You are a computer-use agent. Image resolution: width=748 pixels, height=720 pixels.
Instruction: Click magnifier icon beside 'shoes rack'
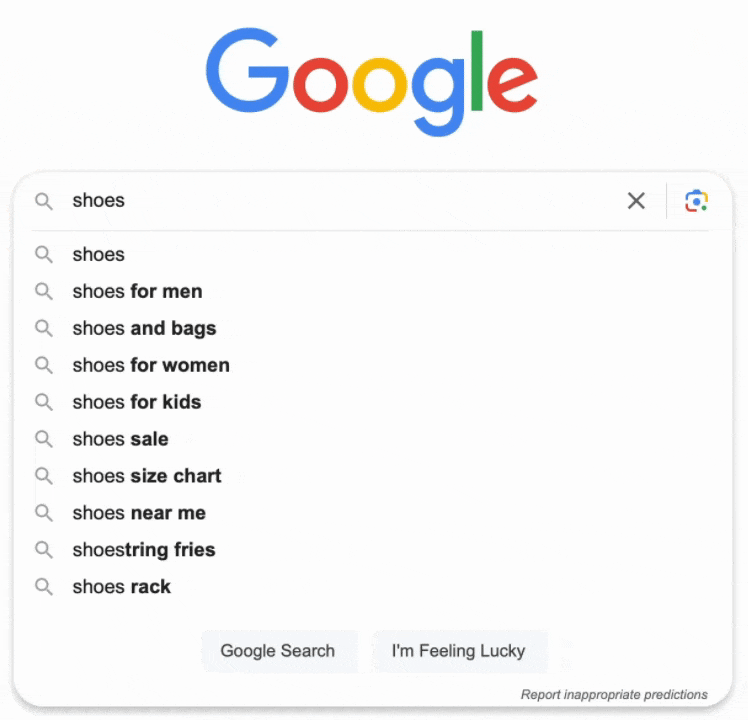pyautogui.click(x=44, y=586)
